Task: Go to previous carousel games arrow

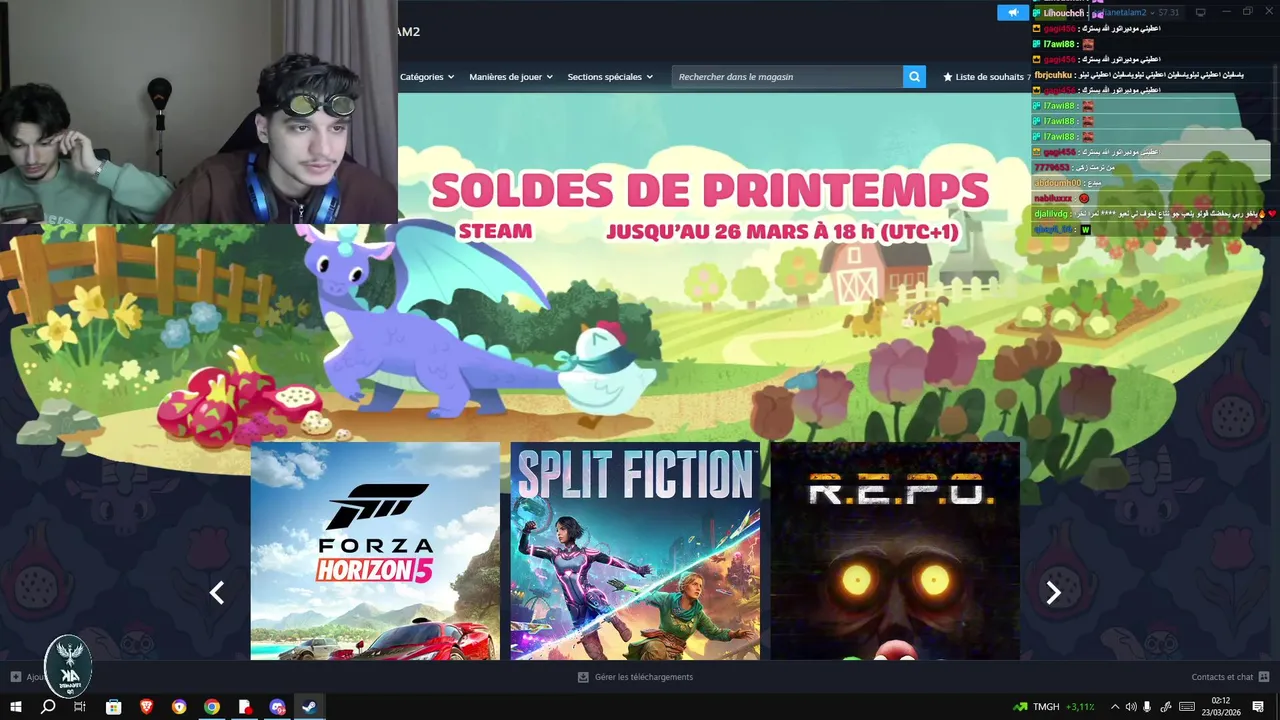Action: (x=217, y=593)
